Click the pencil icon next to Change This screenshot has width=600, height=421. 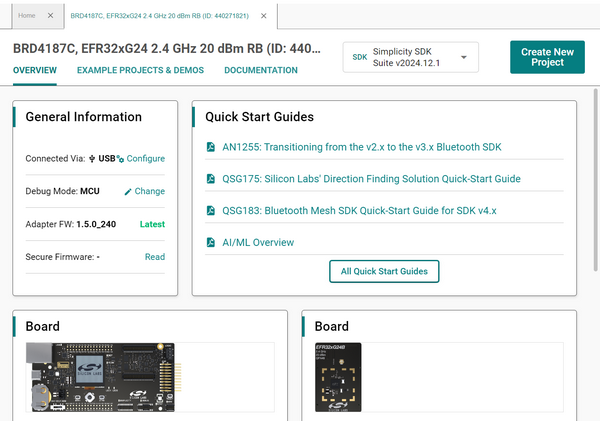pyautogui.click(x=128, y=192)
